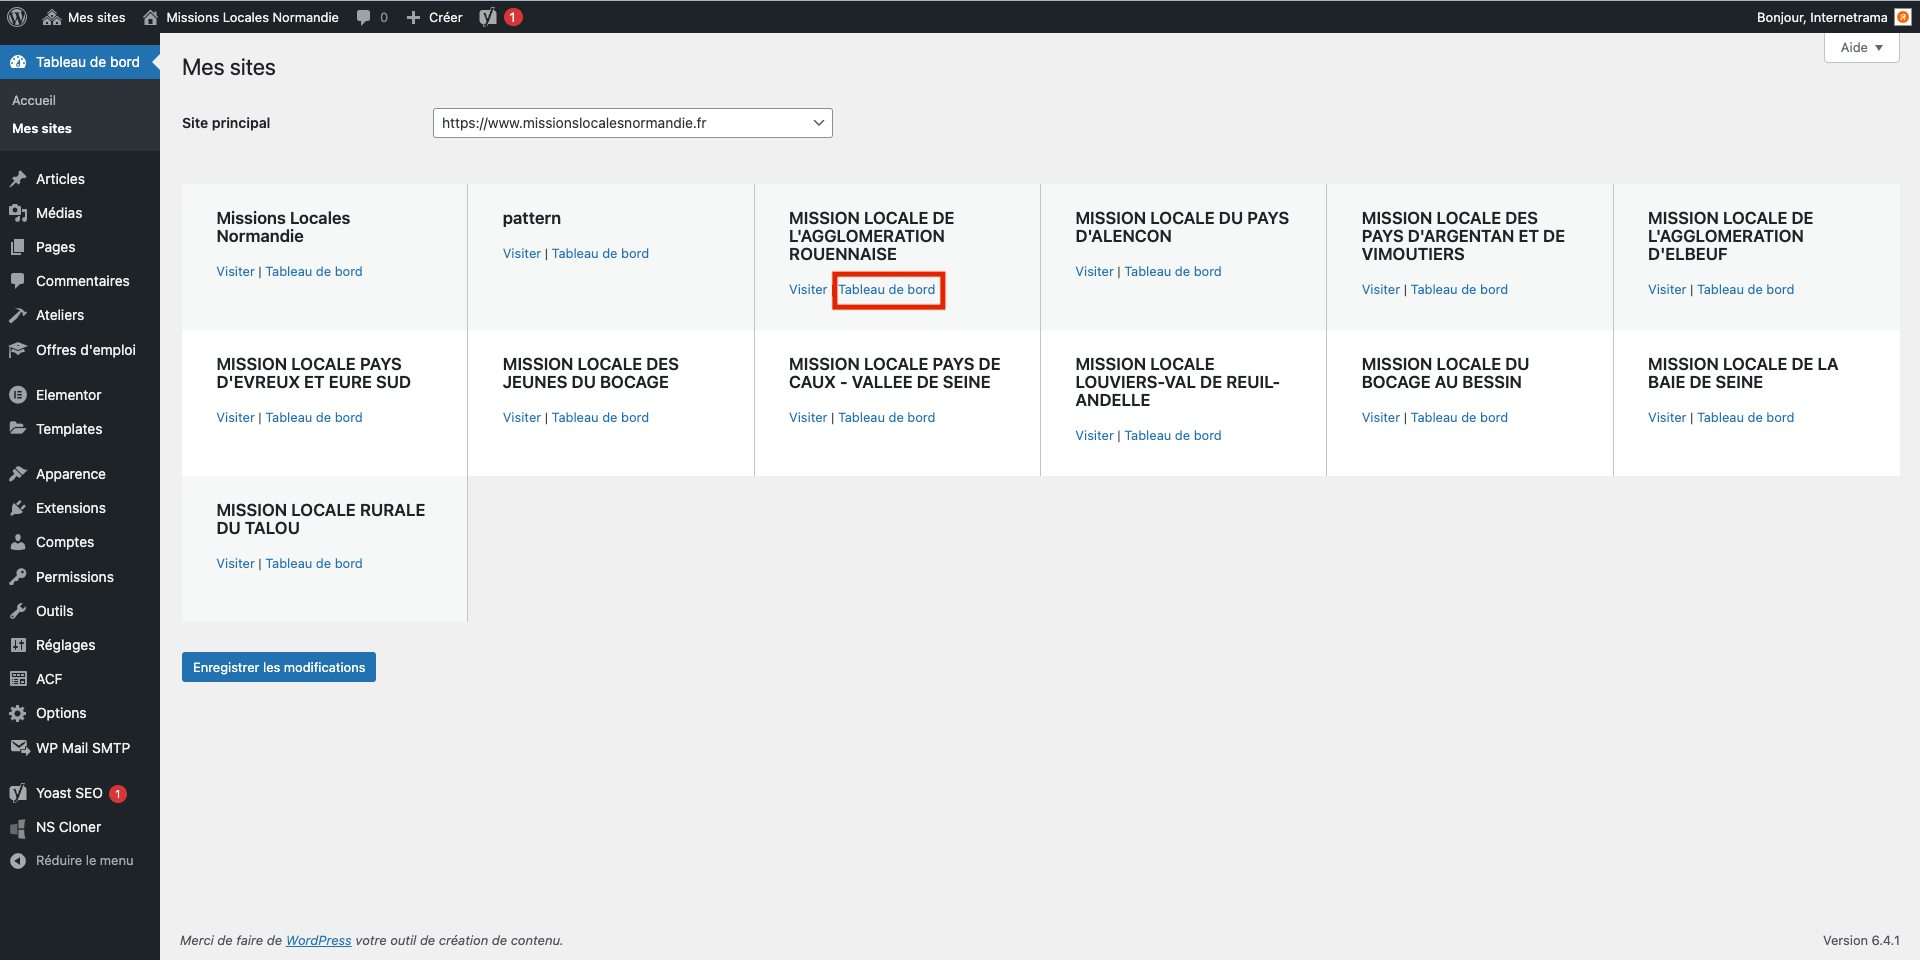Click the WordPress logo icon in admin bar
This screenshot has width=1920, height=960.
(17, 17)
